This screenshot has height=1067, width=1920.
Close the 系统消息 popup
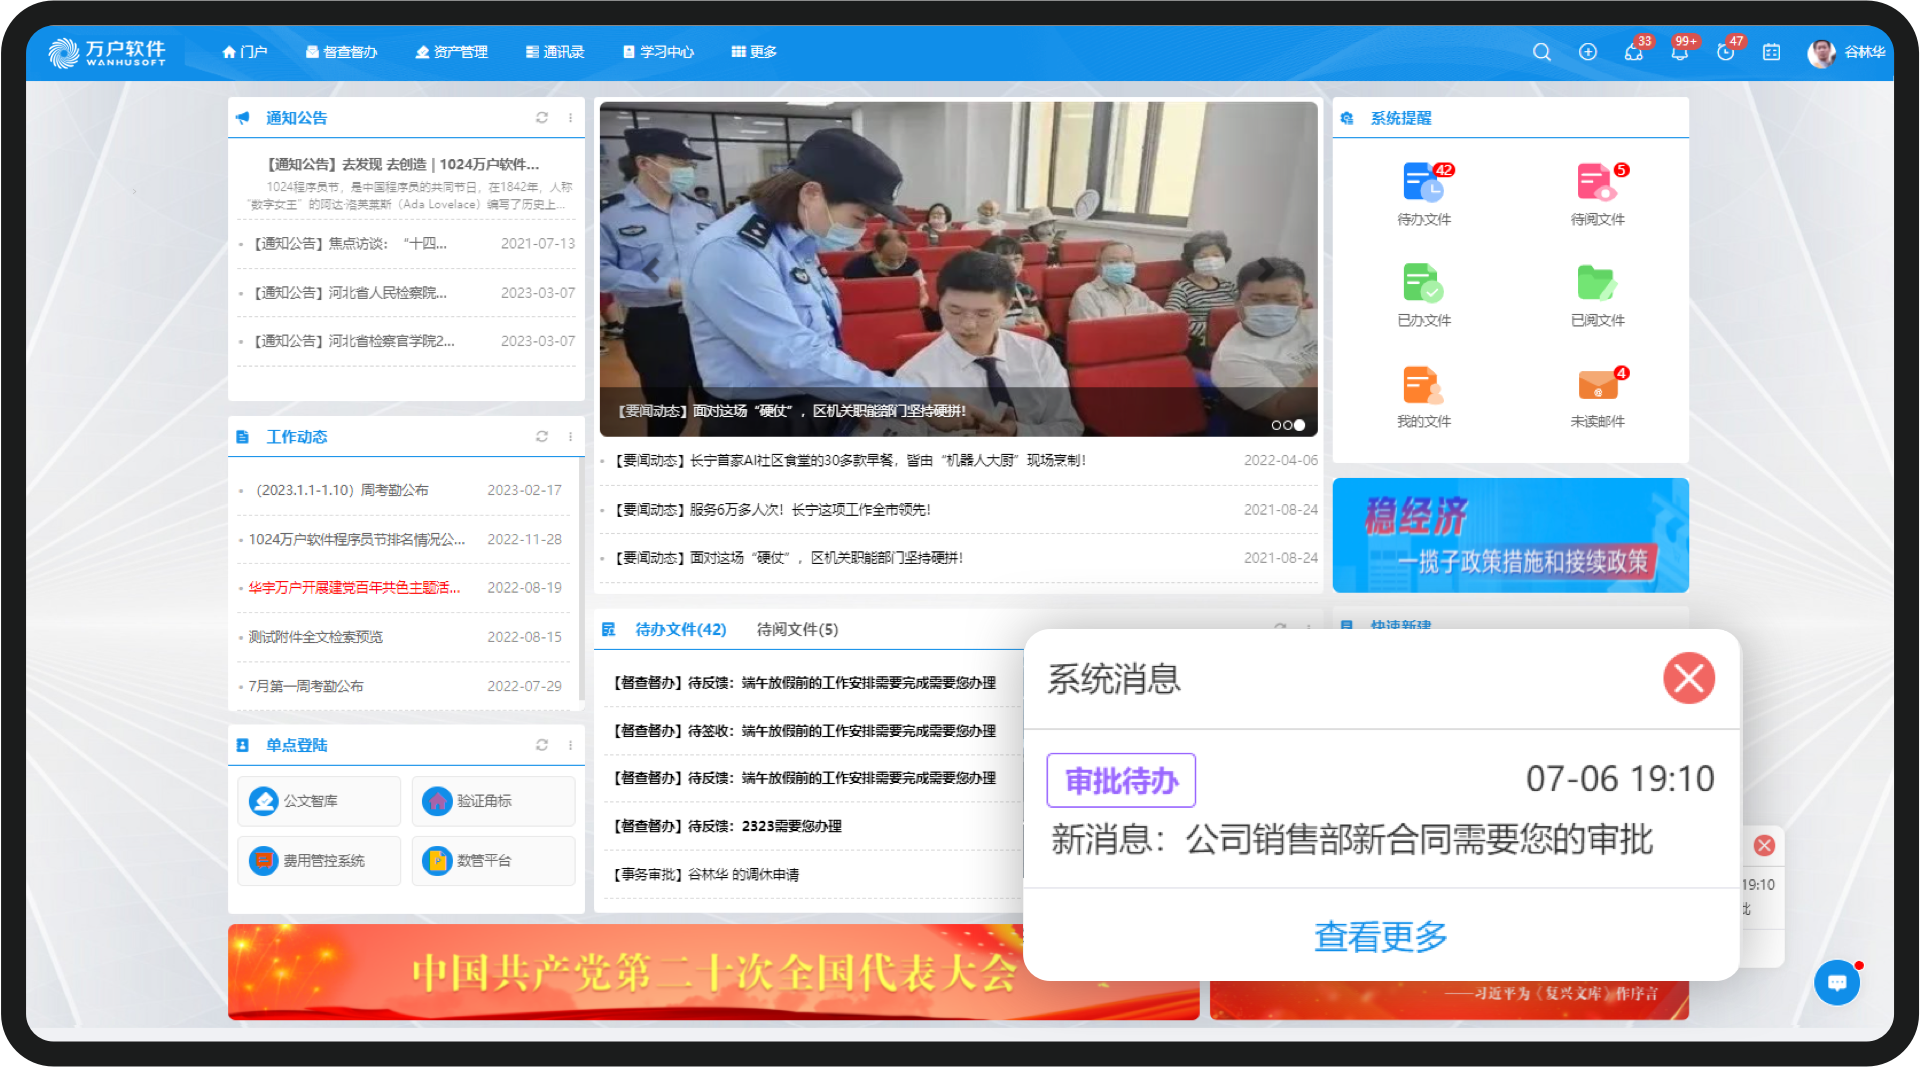point(1689,678)
